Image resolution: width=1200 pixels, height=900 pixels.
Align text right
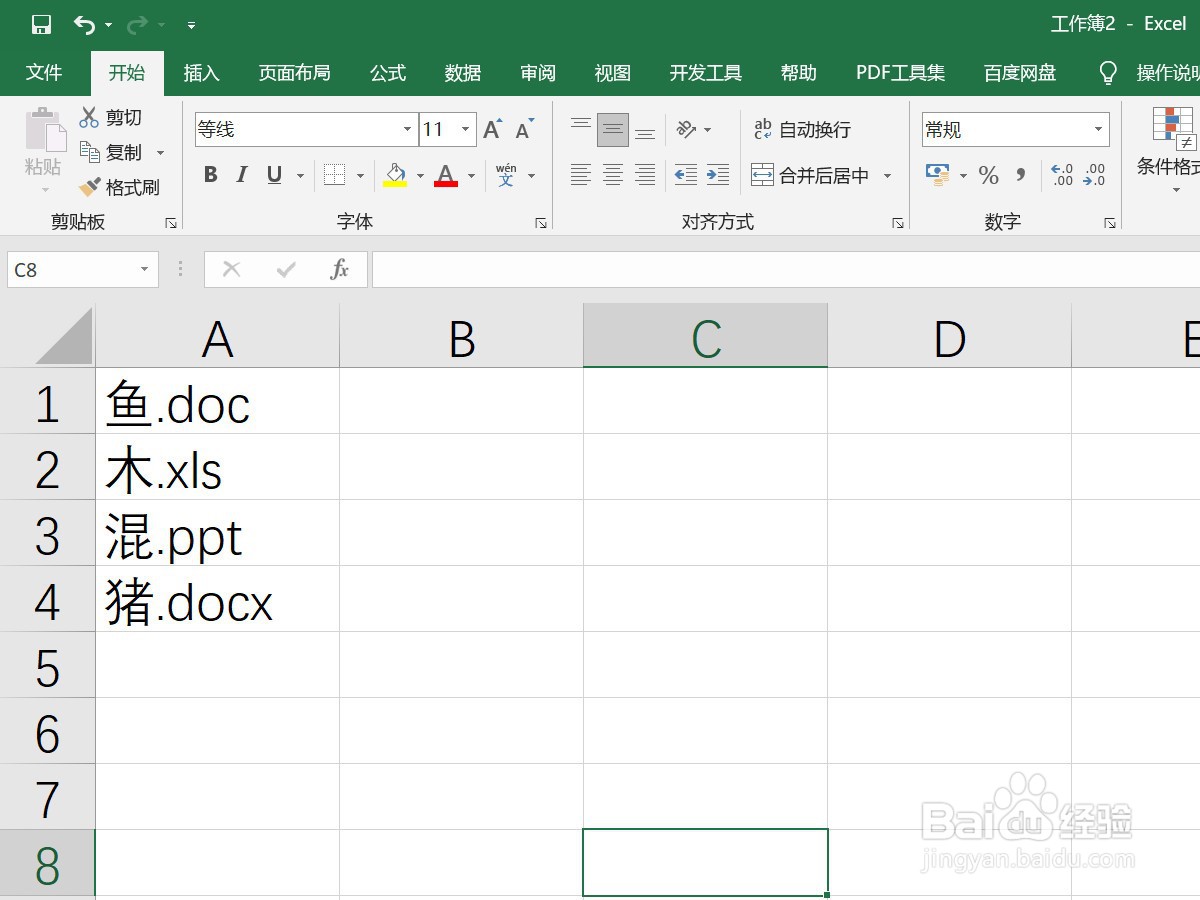click(x=645, y=176)
